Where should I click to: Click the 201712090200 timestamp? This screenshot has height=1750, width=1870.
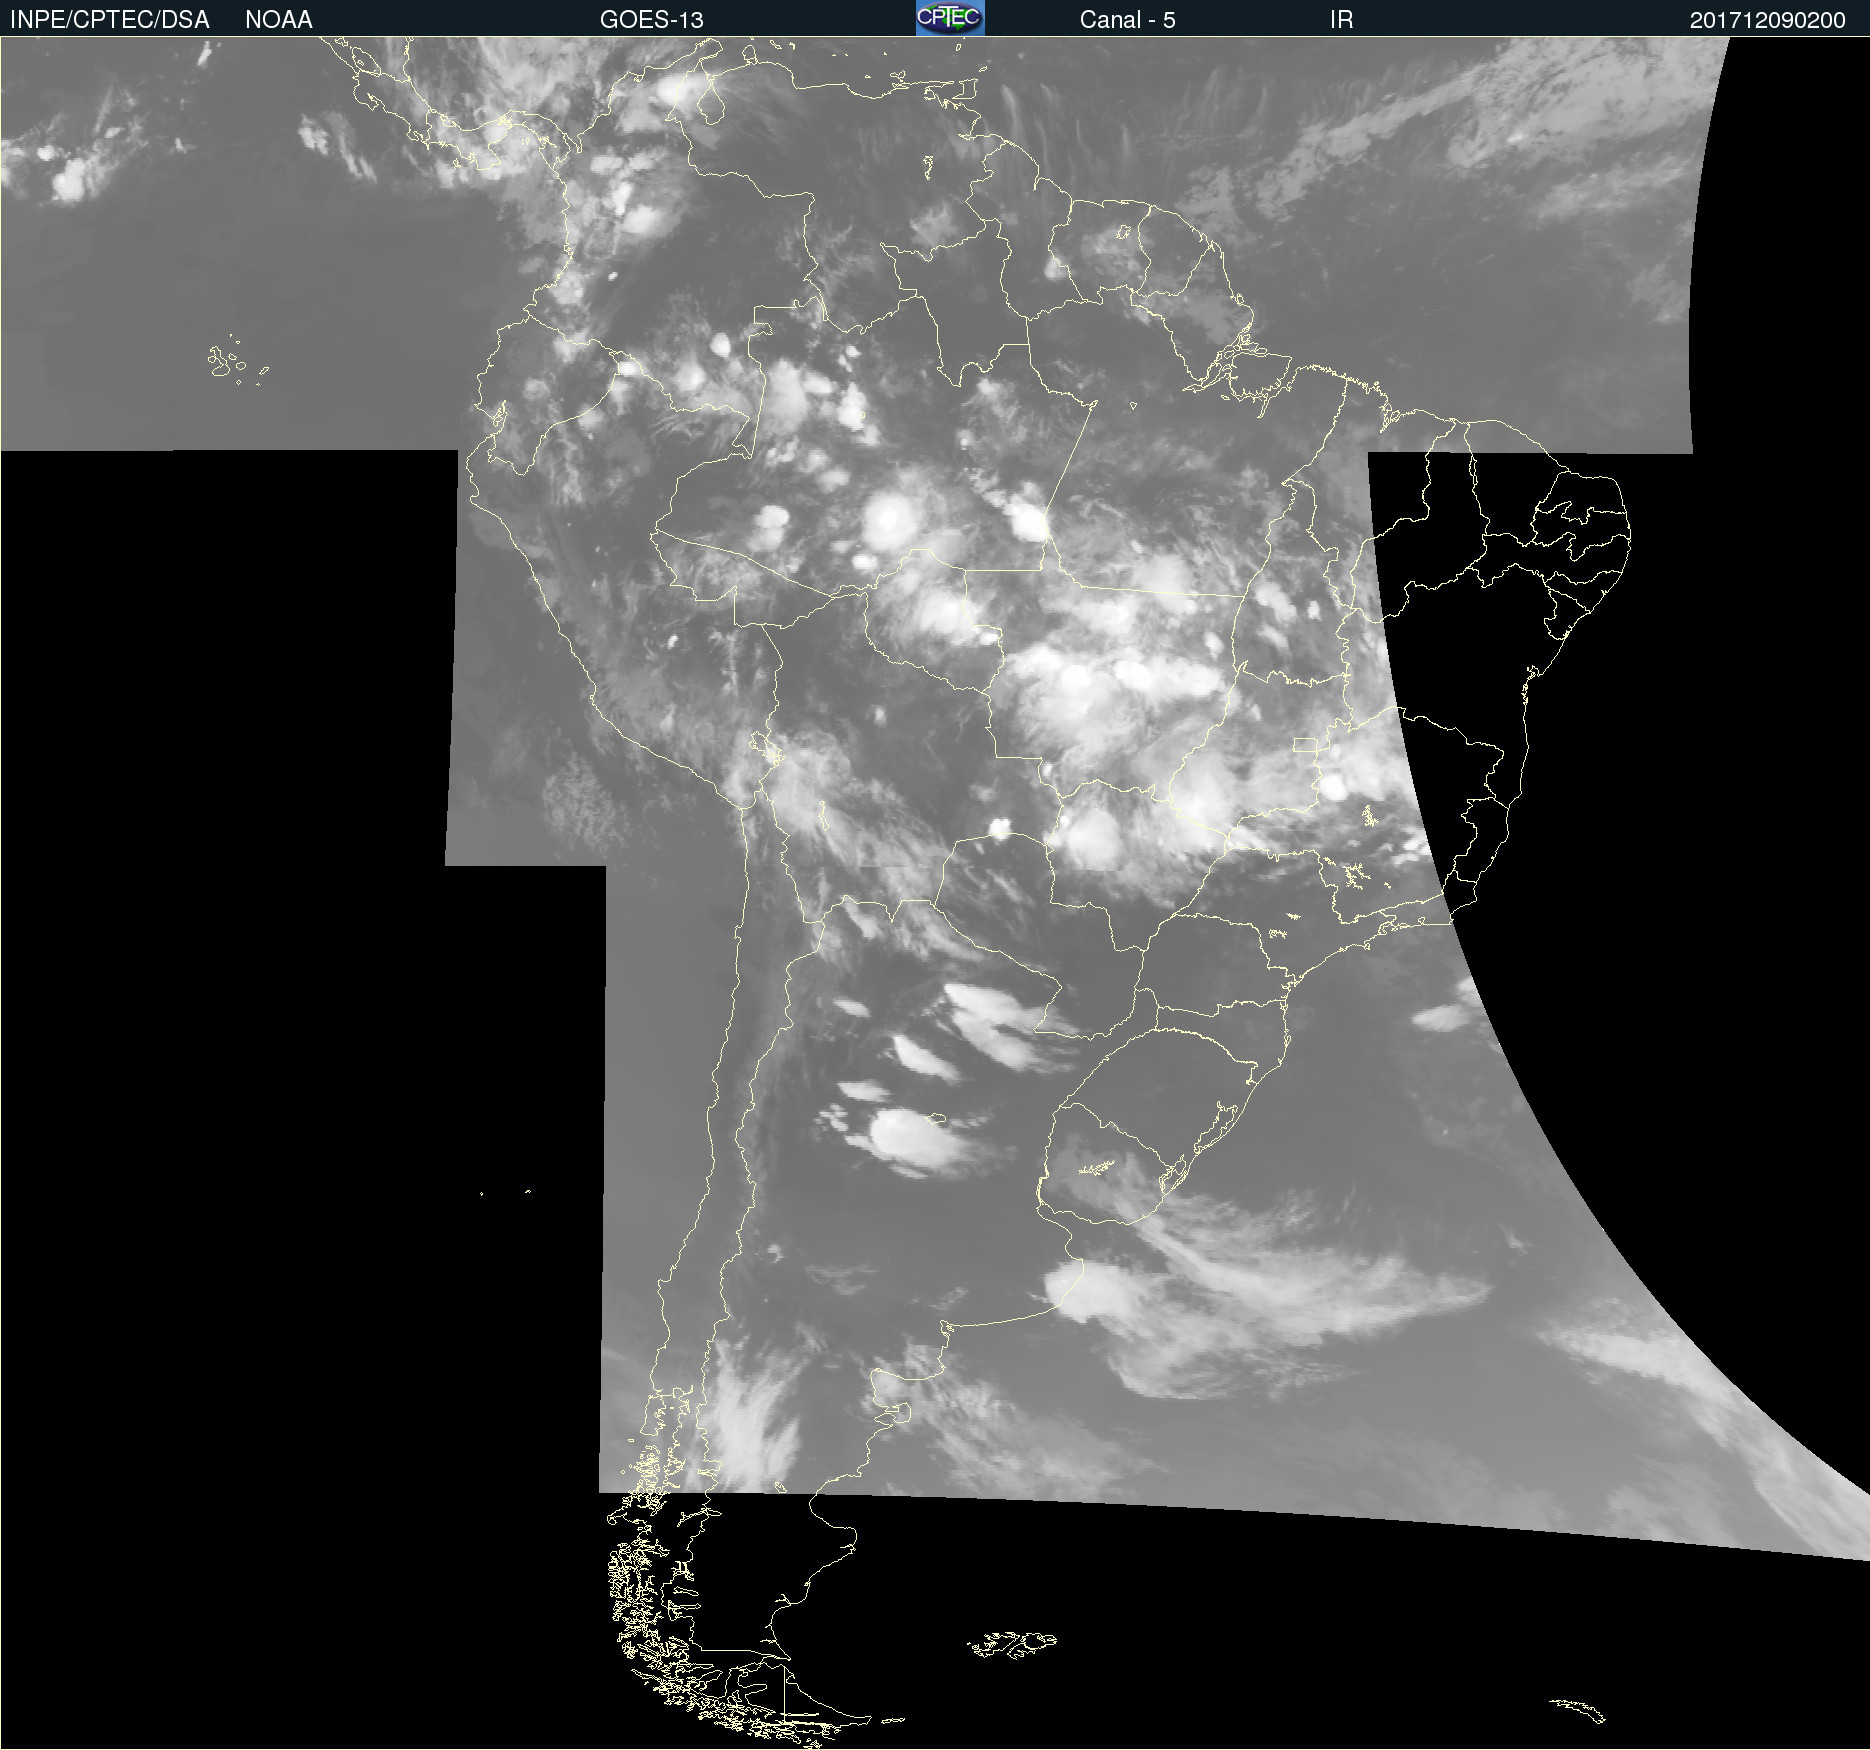point(1767,20)
